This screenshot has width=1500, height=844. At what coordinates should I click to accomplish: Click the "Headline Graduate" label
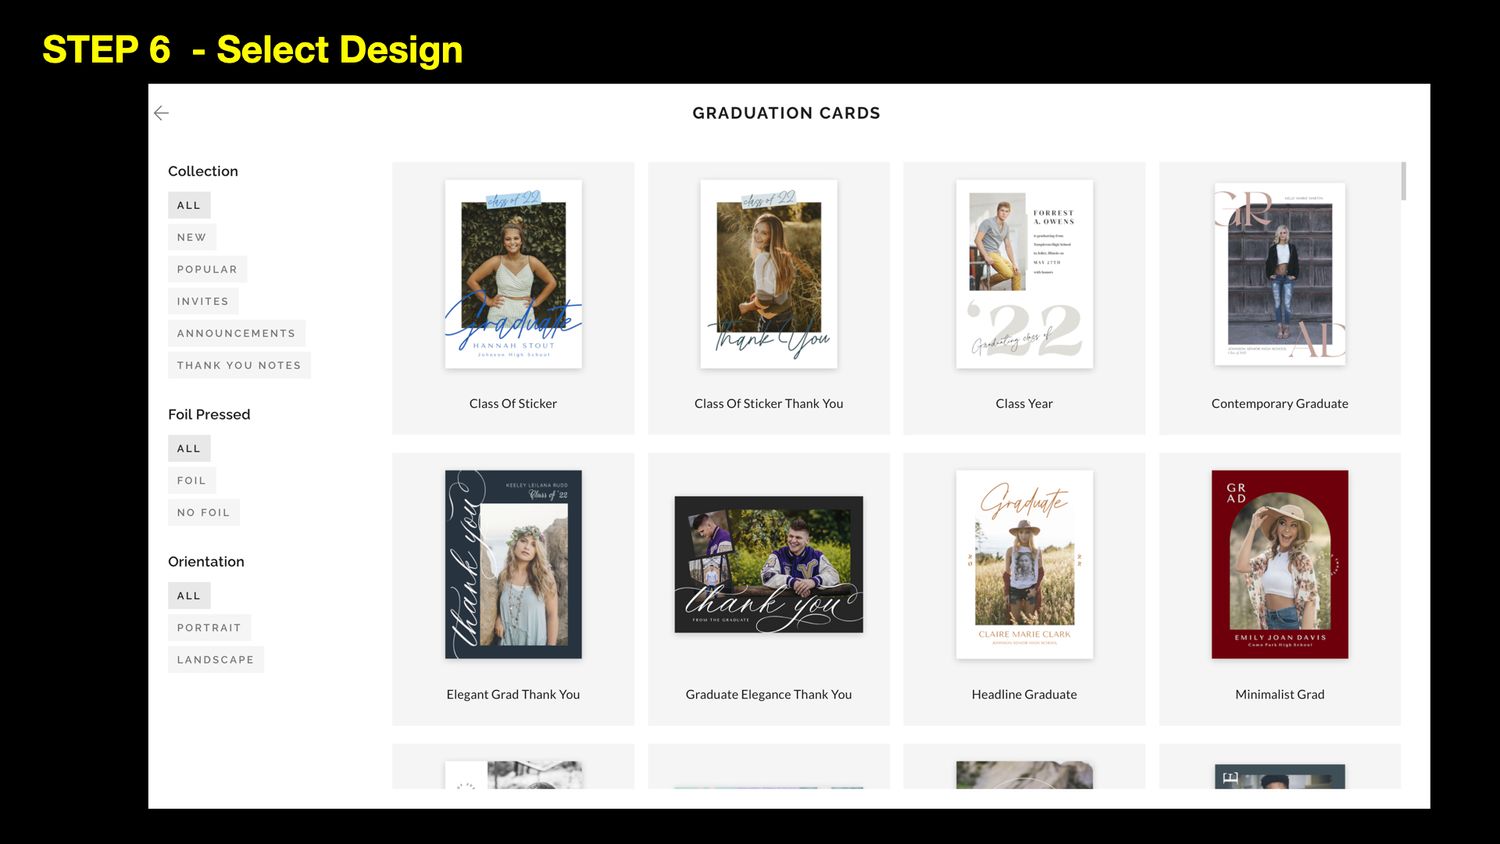coord(1024,694)
